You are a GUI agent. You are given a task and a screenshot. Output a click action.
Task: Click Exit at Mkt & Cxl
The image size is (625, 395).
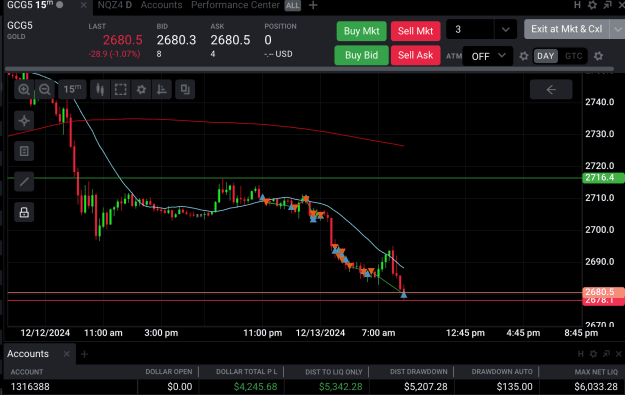click(566, 29)
